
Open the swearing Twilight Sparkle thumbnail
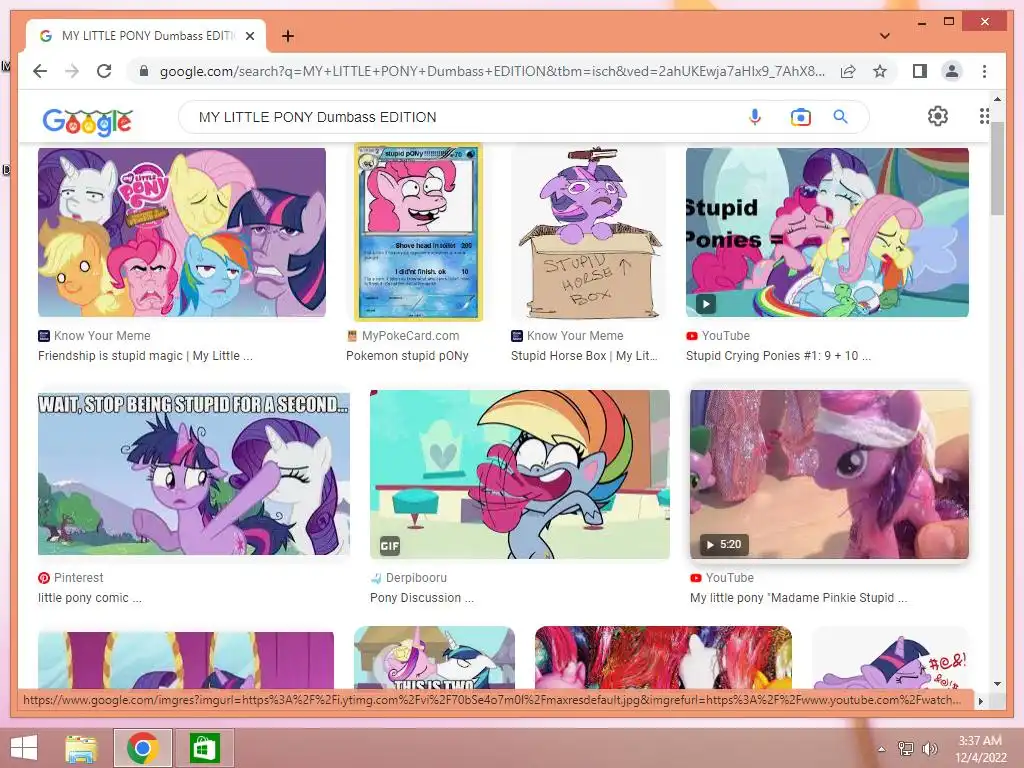coord(891,658)
